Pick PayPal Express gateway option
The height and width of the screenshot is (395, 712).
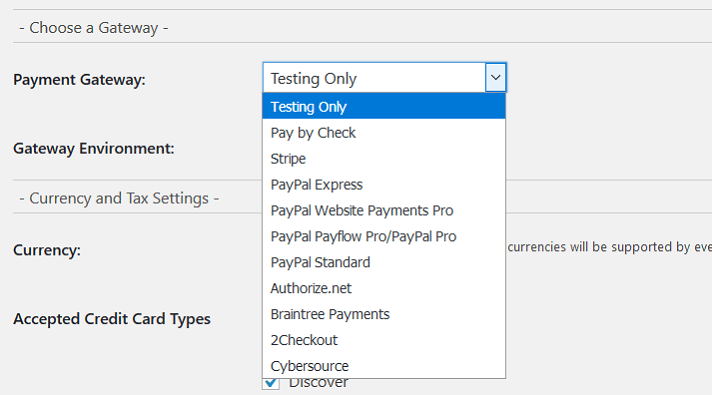pyautogui.click(x=384, y=184)
